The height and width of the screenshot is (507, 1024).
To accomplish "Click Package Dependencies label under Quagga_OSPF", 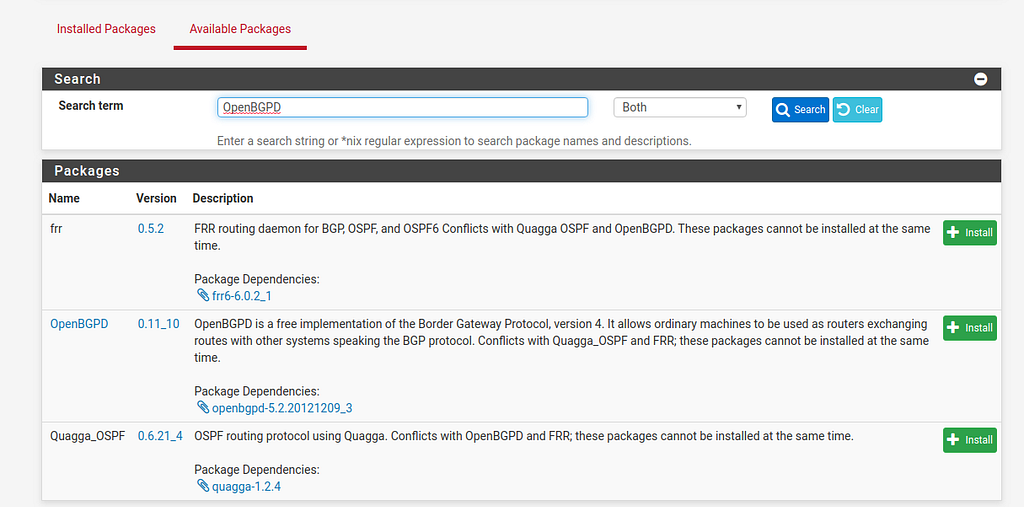I will pyautogui.click(x=257, y=470).
